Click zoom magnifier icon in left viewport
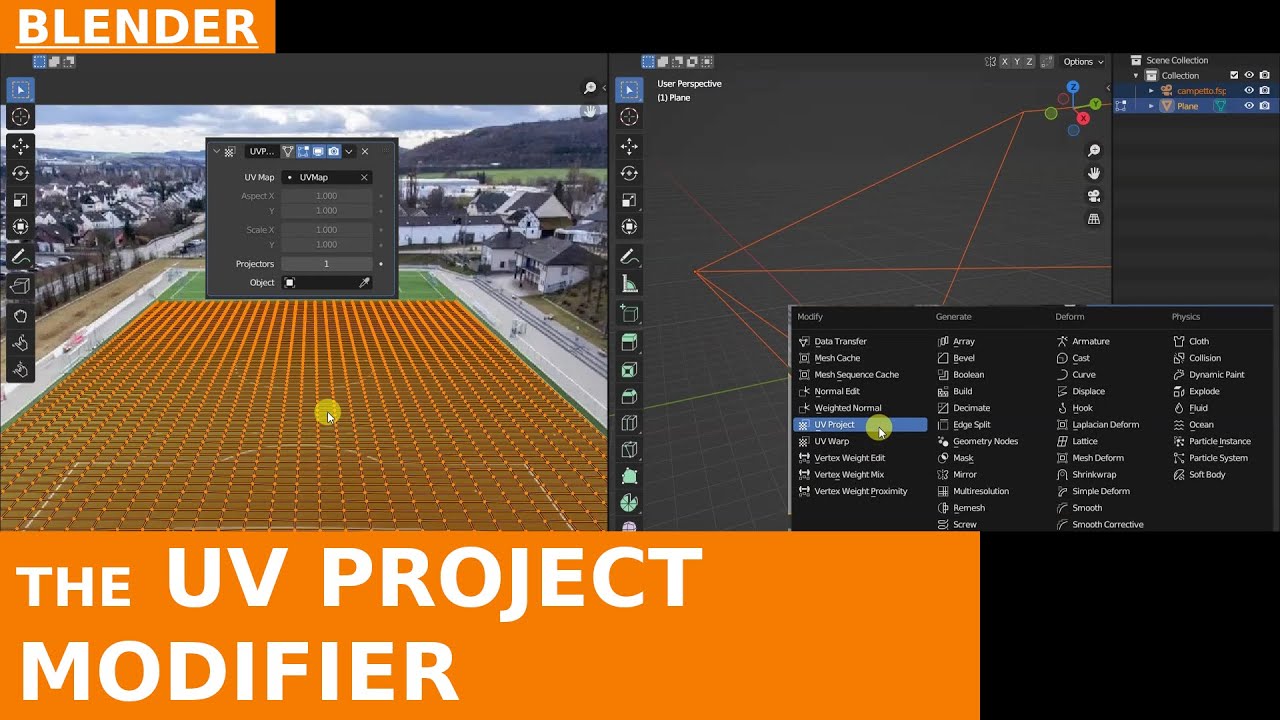Screen dimensions: 1280x720 [x=590, y=88]
